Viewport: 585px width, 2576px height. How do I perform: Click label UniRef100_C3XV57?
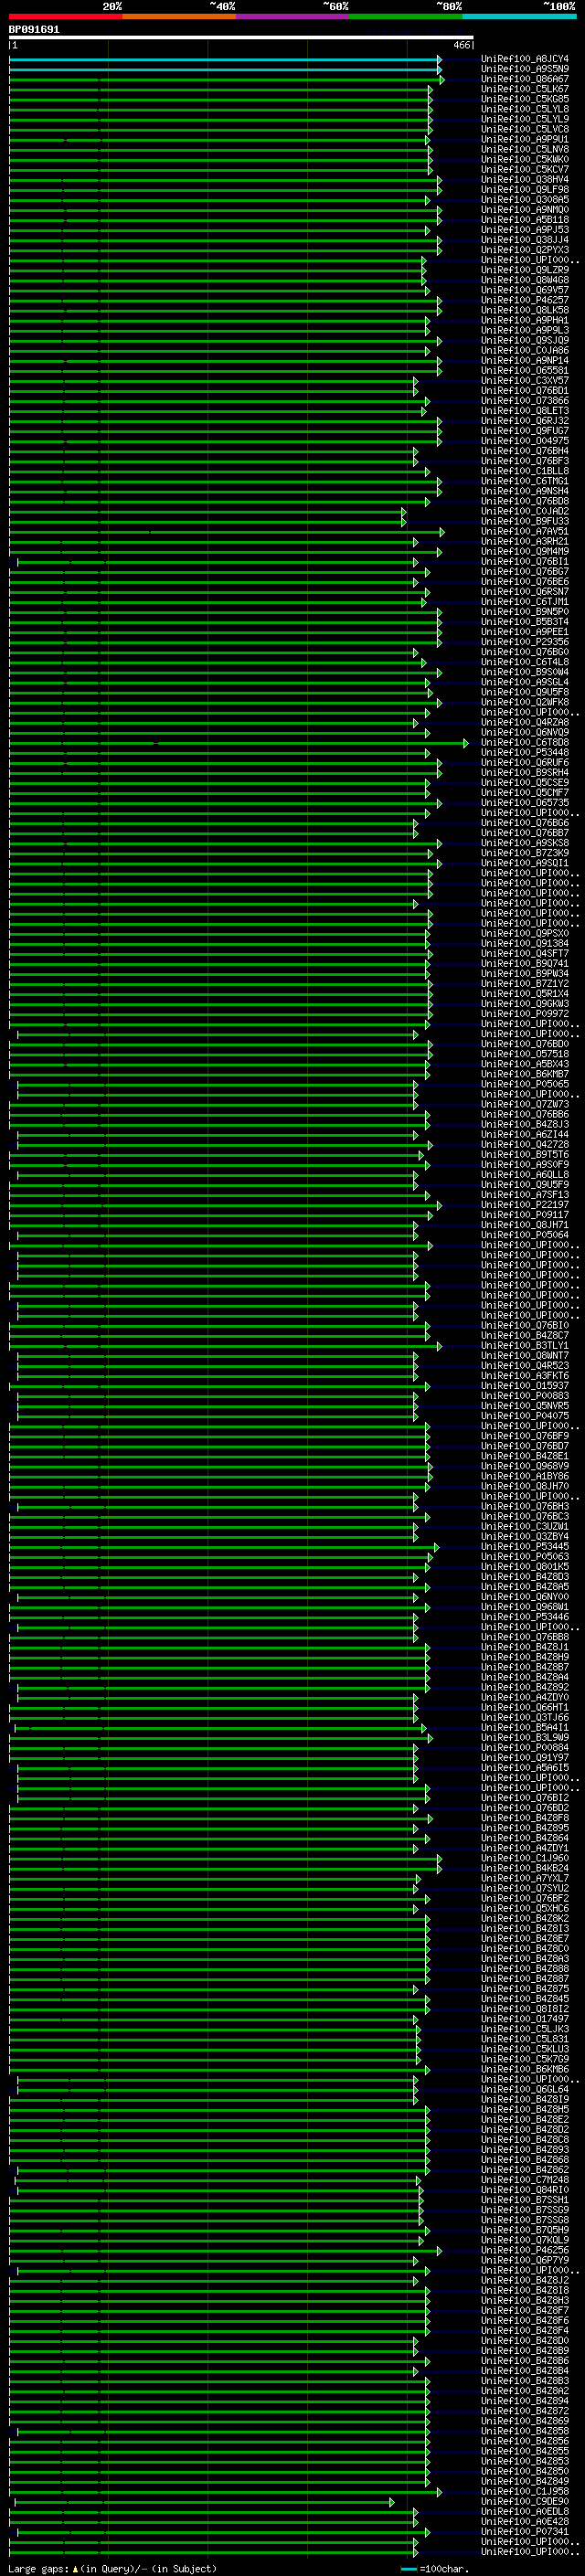(525, 381)
